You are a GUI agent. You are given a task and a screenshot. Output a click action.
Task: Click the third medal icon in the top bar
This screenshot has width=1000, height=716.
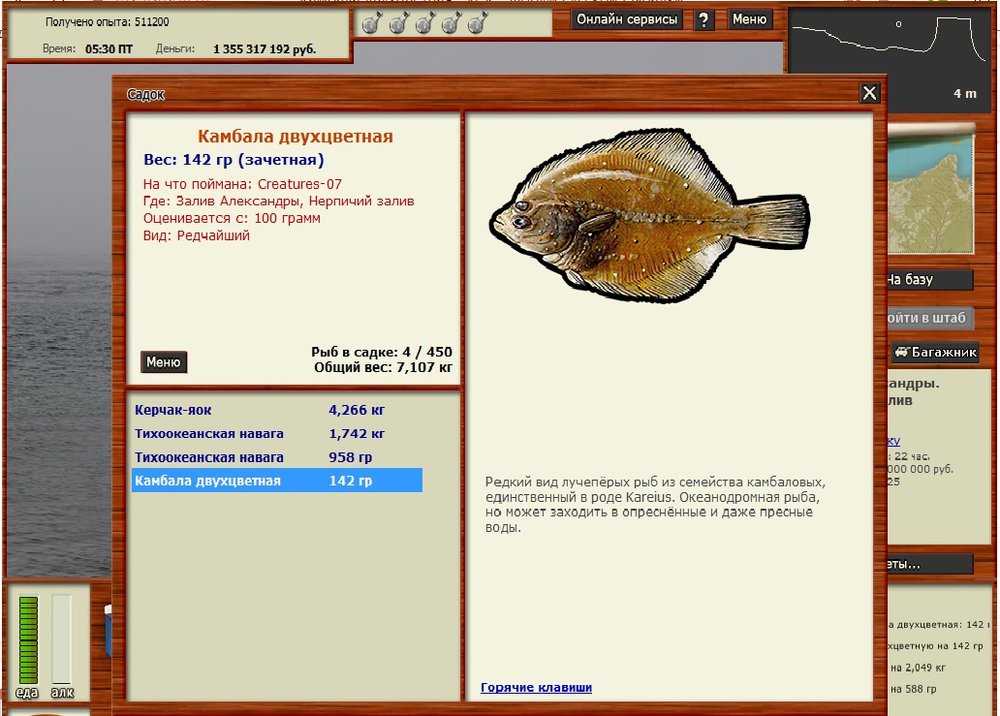(x=423, y=22)
